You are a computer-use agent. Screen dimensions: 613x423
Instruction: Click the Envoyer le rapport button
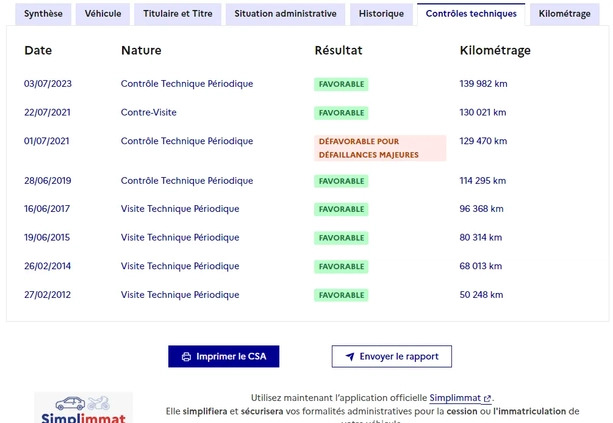(x=391, y=357)
